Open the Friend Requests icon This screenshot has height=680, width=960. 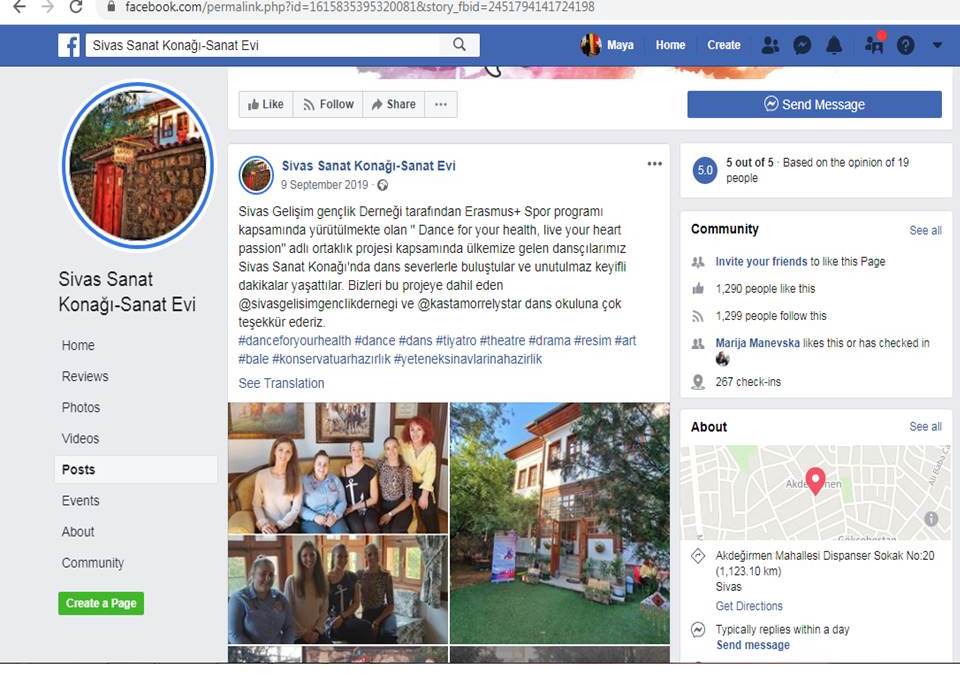tap(770, 45)
